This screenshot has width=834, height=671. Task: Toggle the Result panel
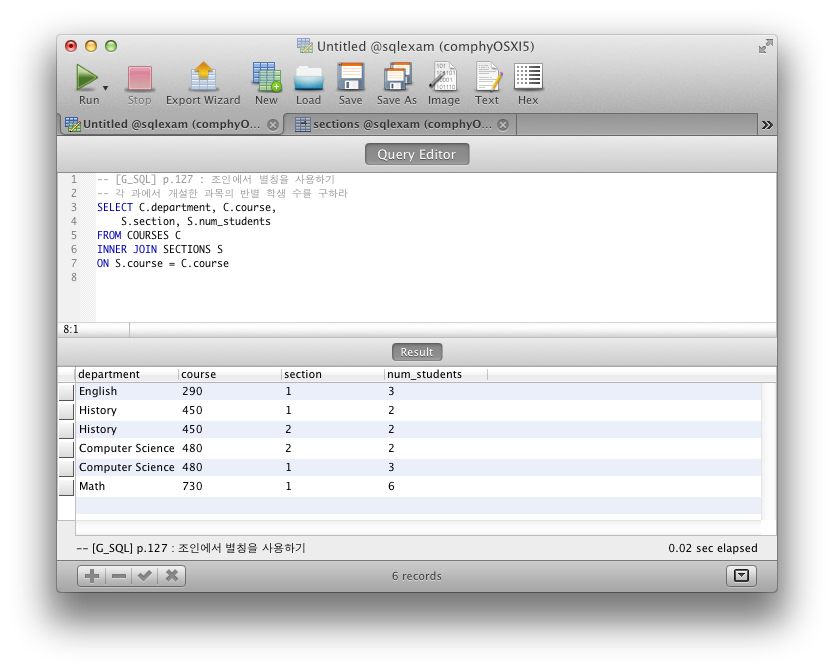[417, 352]
